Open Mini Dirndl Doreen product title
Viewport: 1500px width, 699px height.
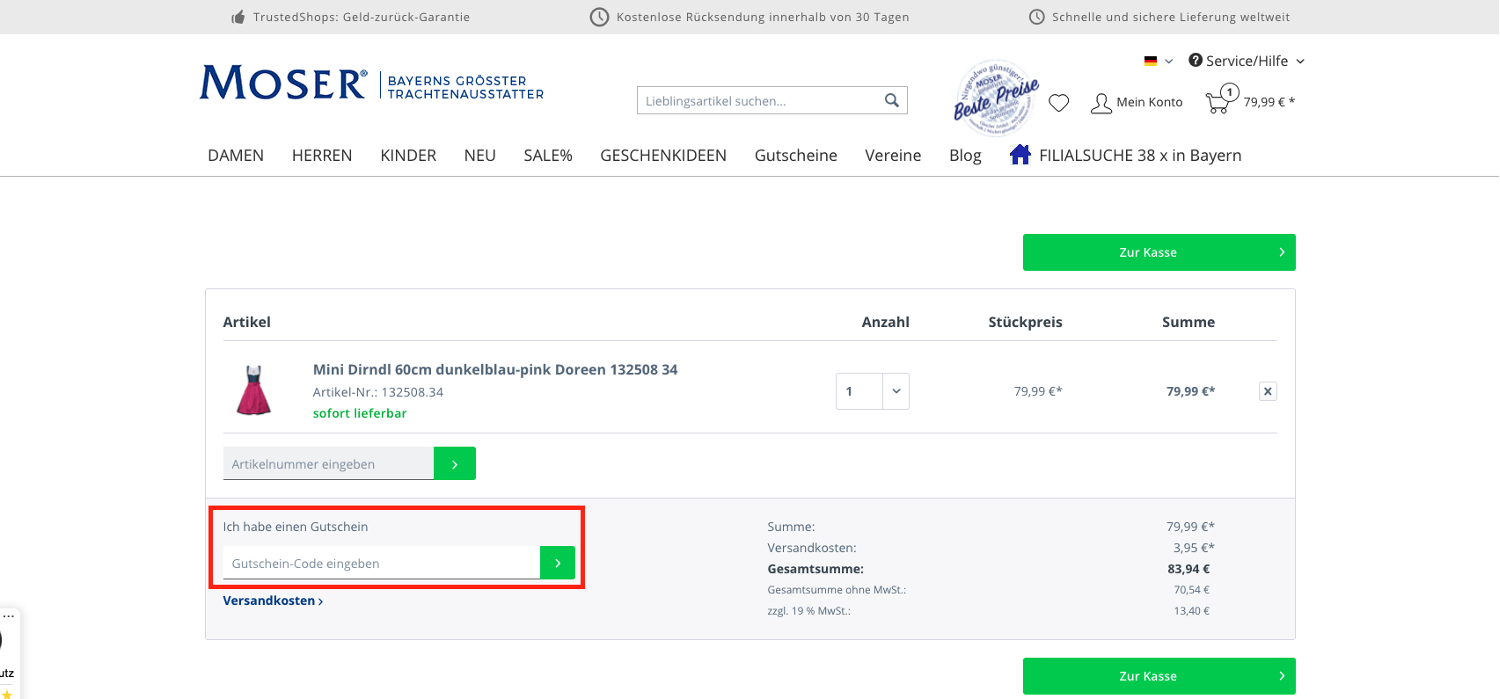click(x=495, y=369)
